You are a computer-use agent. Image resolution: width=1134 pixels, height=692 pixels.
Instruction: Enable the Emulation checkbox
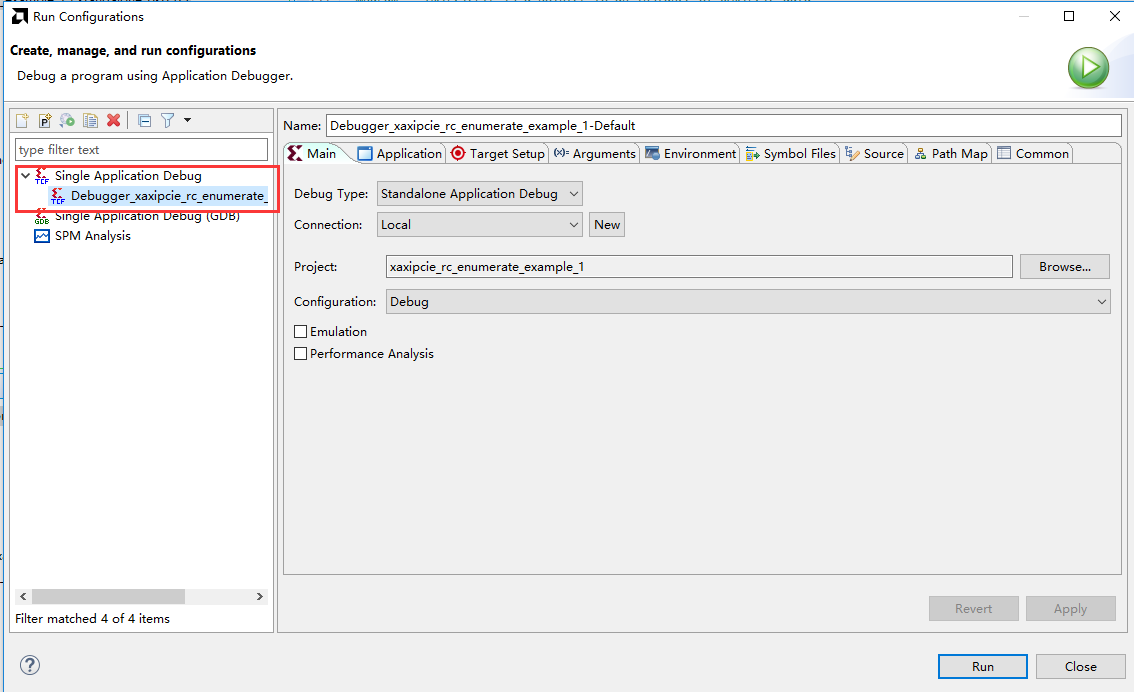click(301, 332)
